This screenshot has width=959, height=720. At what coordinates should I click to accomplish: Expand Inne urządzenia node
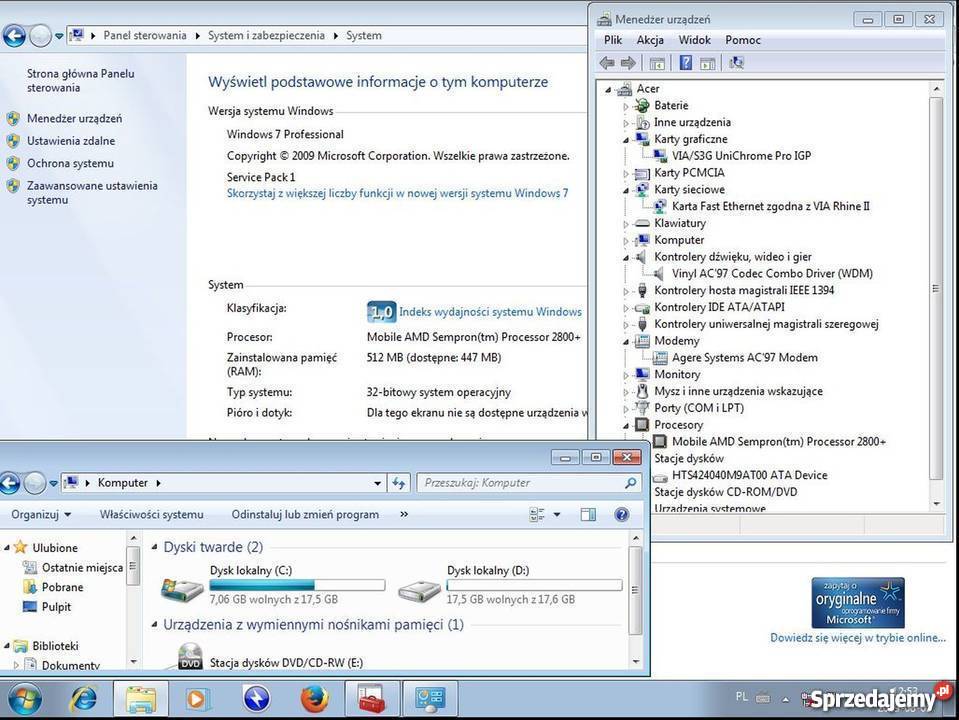[x=626, y=123]
